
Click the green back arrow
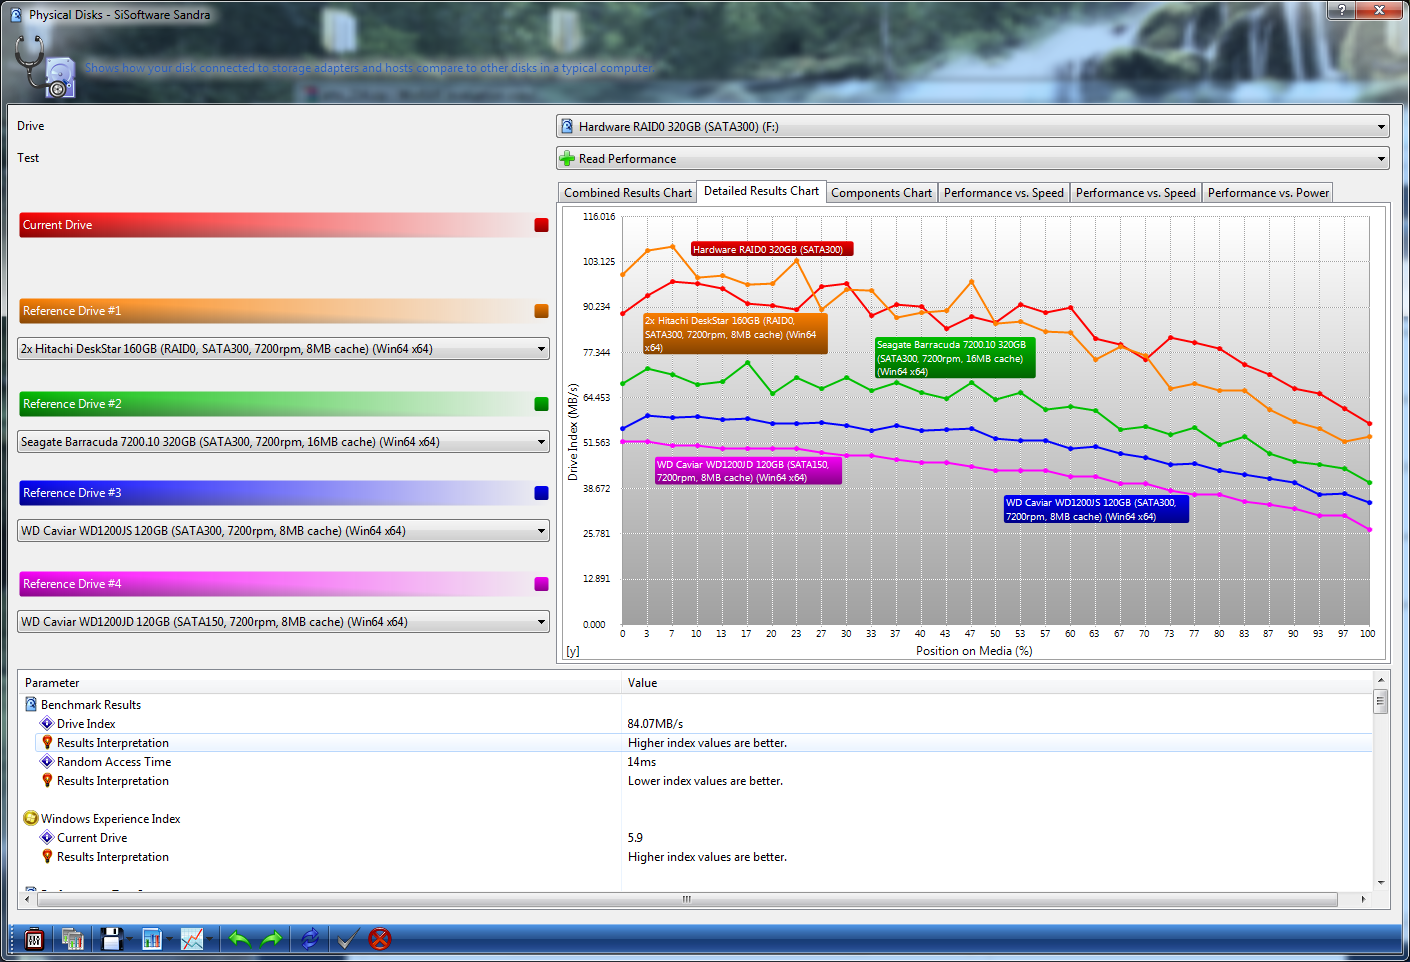(239, 939)
